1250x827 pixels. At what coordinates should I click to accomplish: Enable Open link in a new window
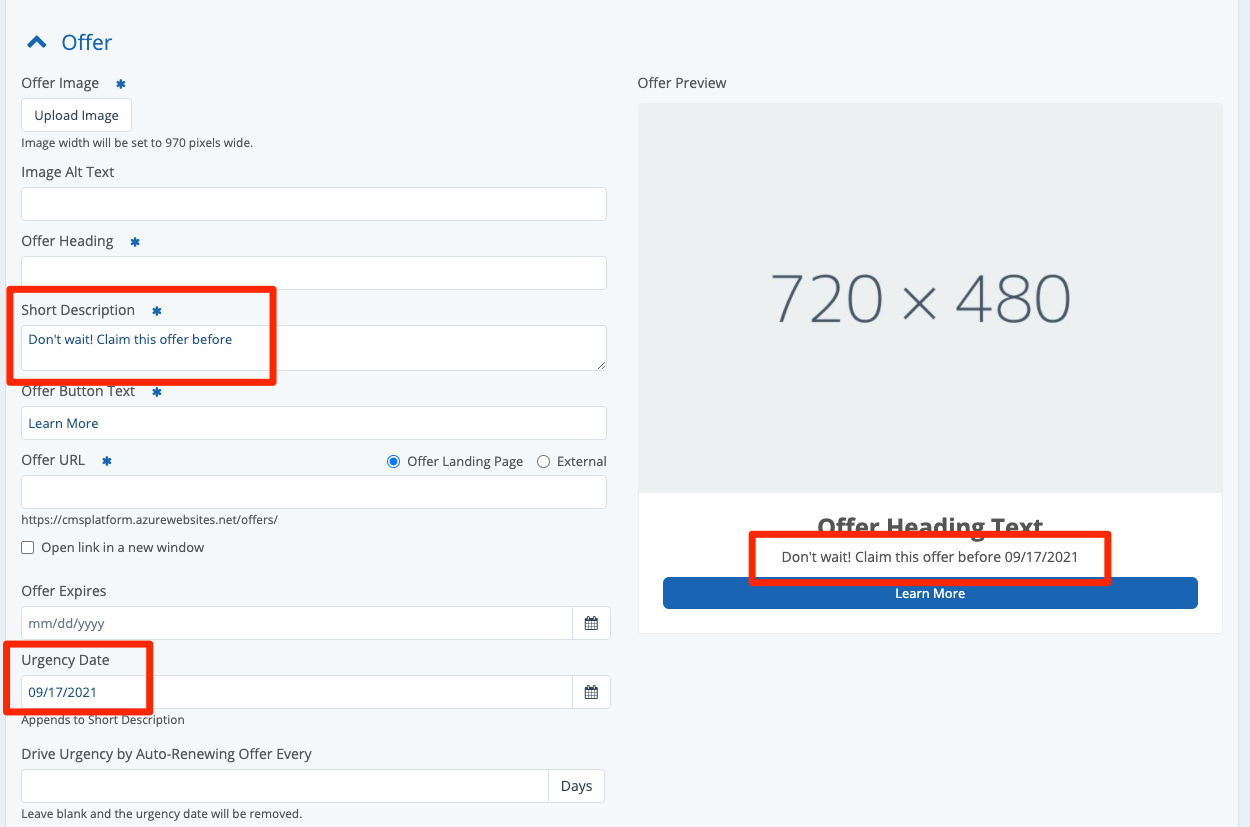(x=28, y=548)
